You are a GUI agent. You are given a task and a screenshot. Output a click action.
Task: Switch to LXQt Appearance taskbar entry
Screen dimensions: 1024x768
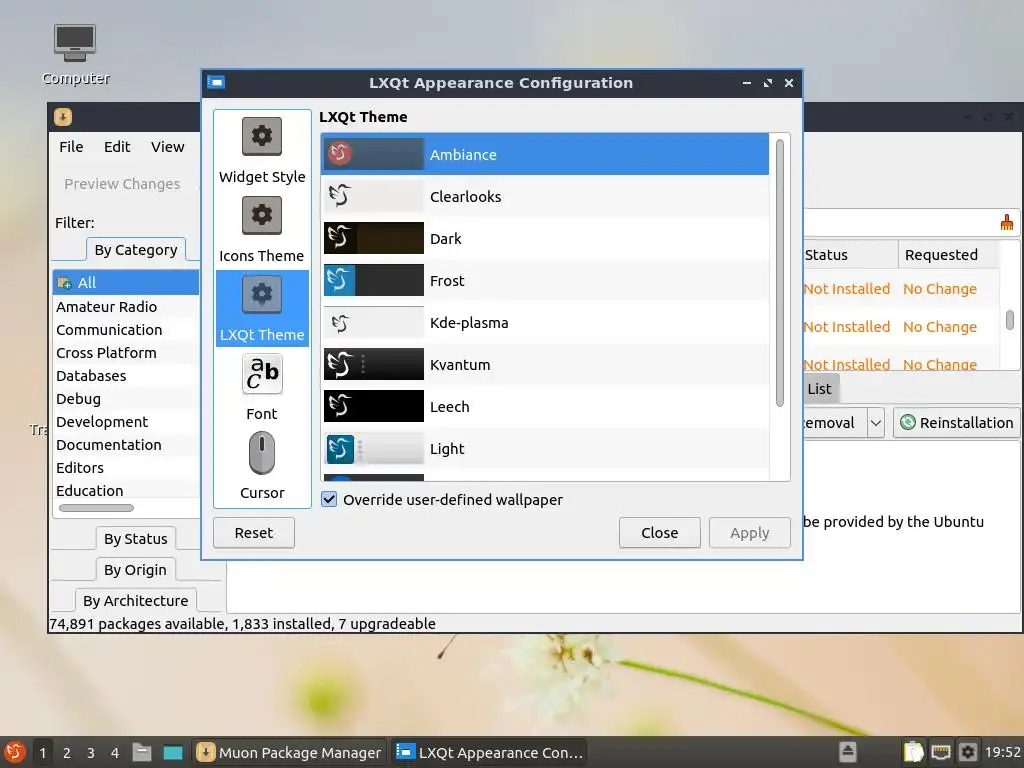(x=489, y=752)
